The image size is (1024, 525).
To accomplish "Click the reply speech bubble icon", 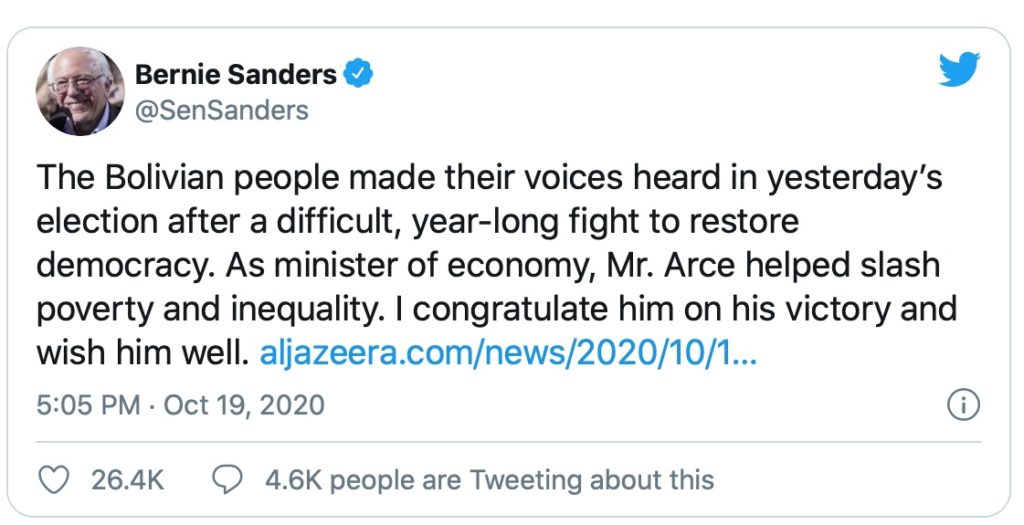I will [231, 479].
